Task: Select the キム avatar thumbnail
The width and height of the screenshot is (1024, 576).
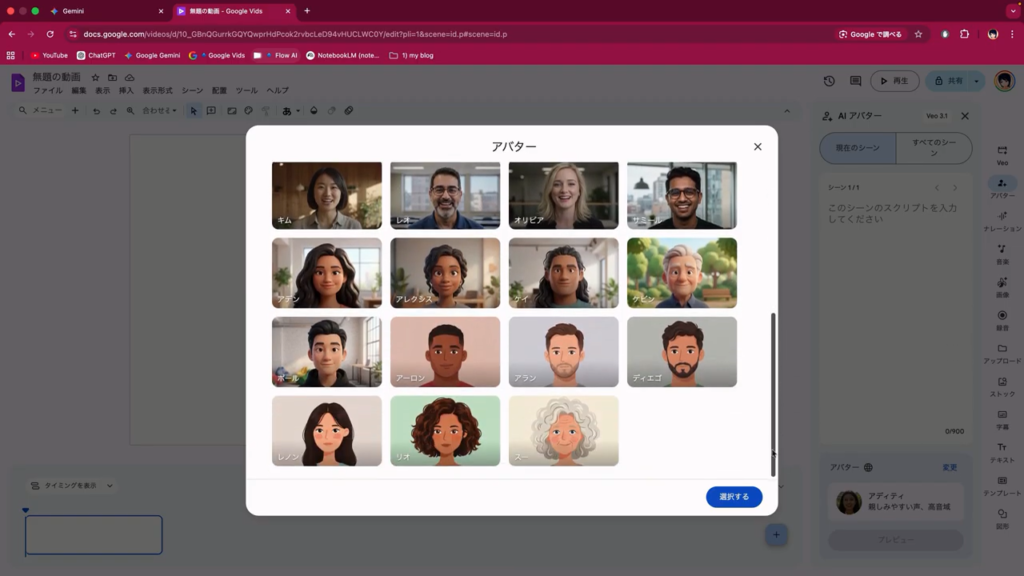Action: click(x=326, y=195)
